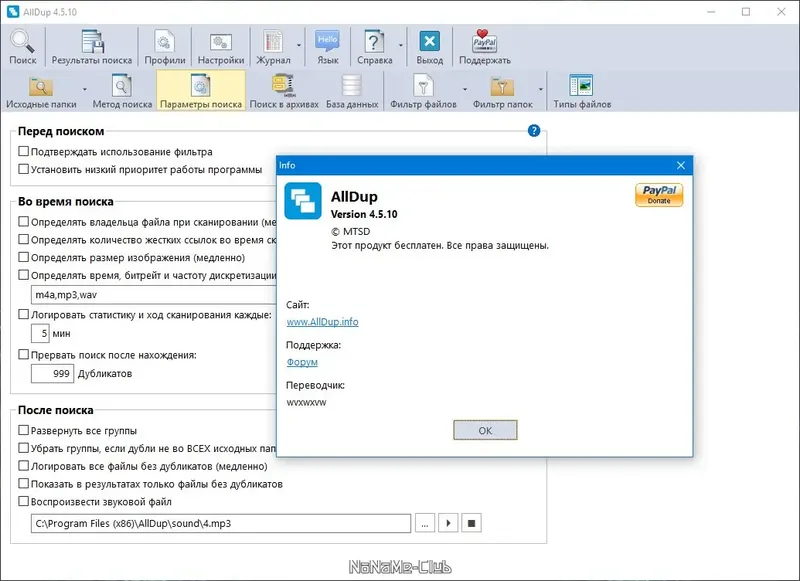This screenshot has width=800, height=581.
Task: Check Определять количество жестких ссылок
Action: point(23,239)
